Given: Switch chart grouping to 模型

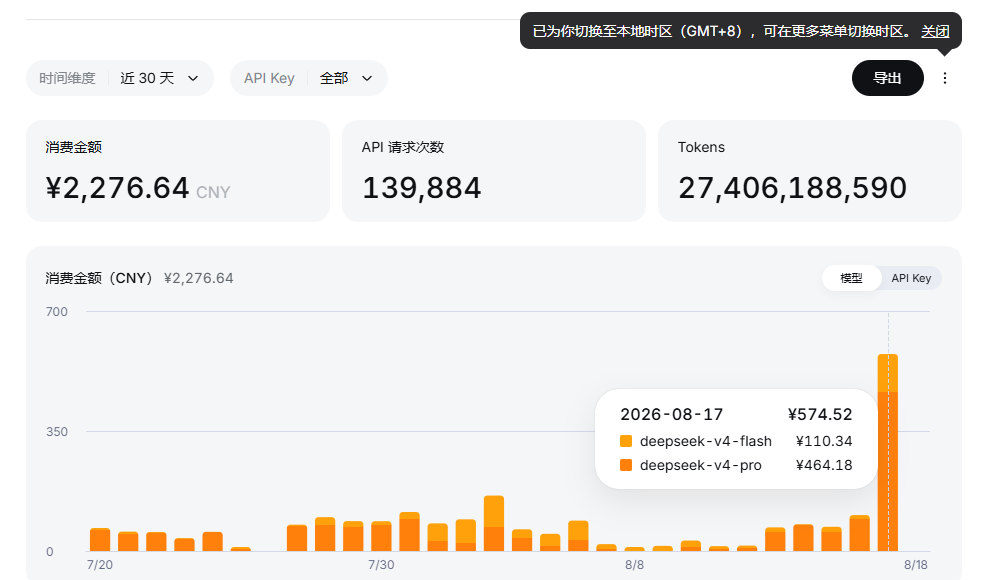Looking at the screenshot, I should [x=851, y=278].
